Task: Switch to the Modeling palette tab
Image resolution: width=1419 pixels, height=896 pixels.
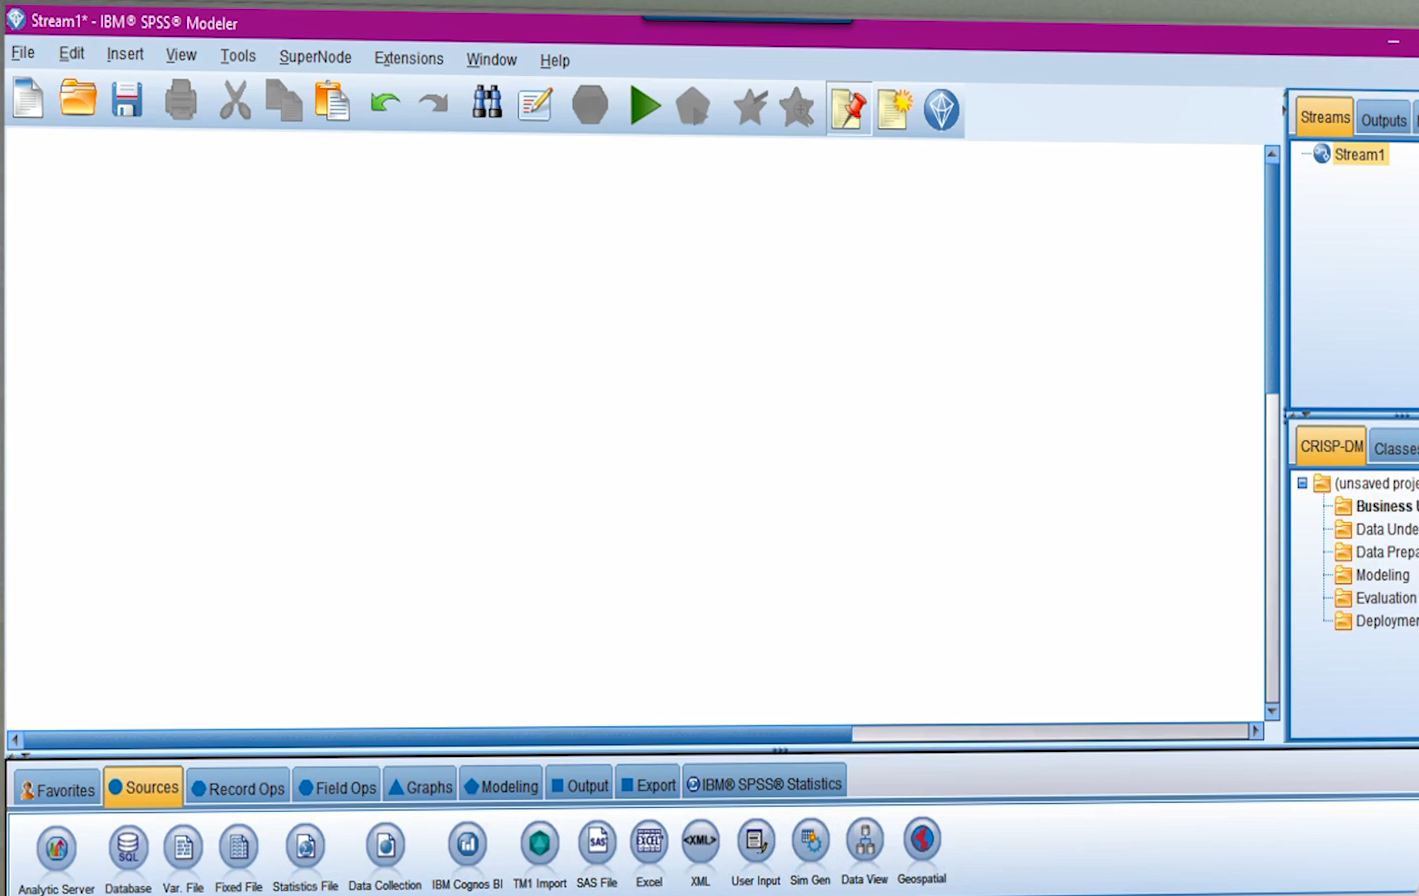Action: pos(501,787)
